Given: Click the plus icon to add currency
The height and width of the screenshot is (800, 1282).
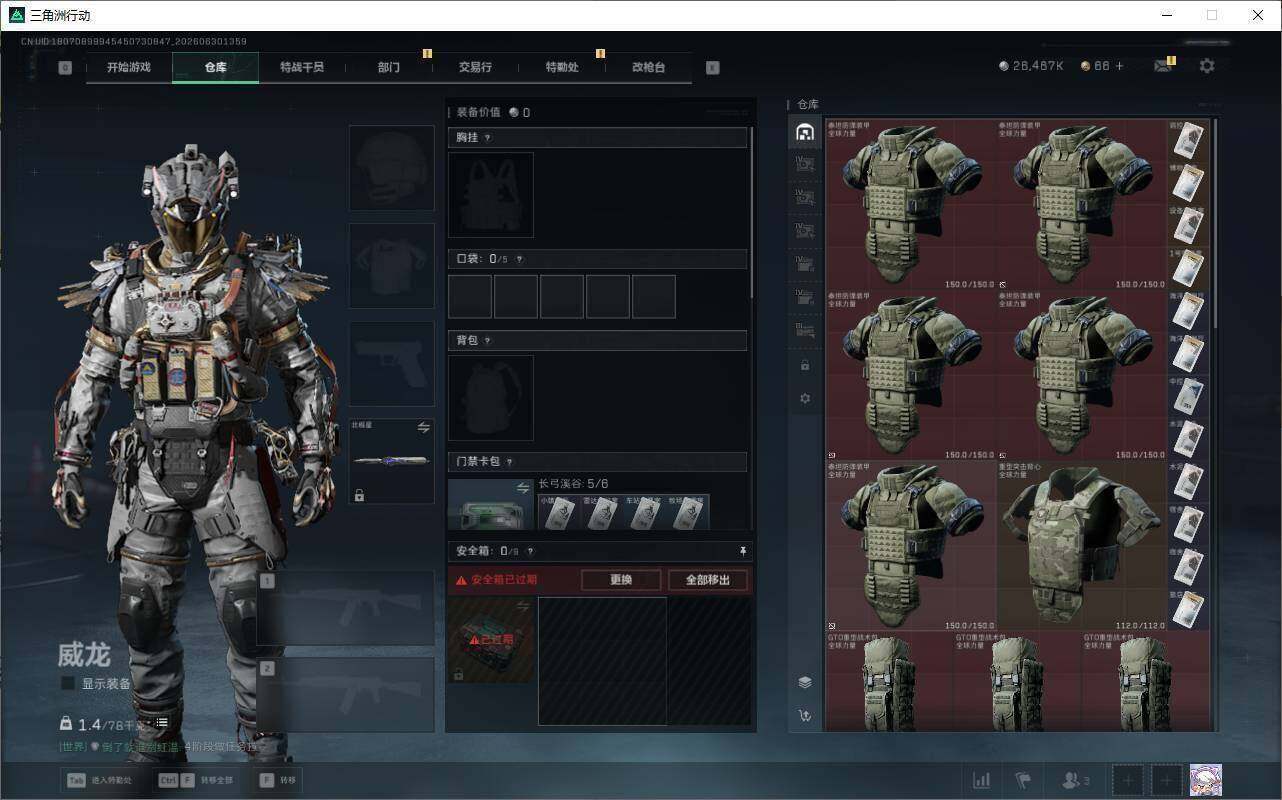Looking at the screenshot, I should pyautogui.click(x=1119, y=66).
